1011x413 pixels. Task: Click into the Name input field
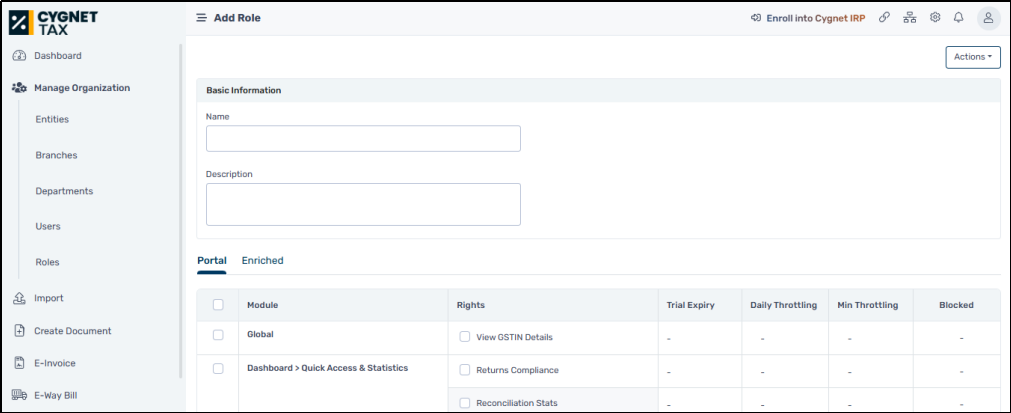363,139
